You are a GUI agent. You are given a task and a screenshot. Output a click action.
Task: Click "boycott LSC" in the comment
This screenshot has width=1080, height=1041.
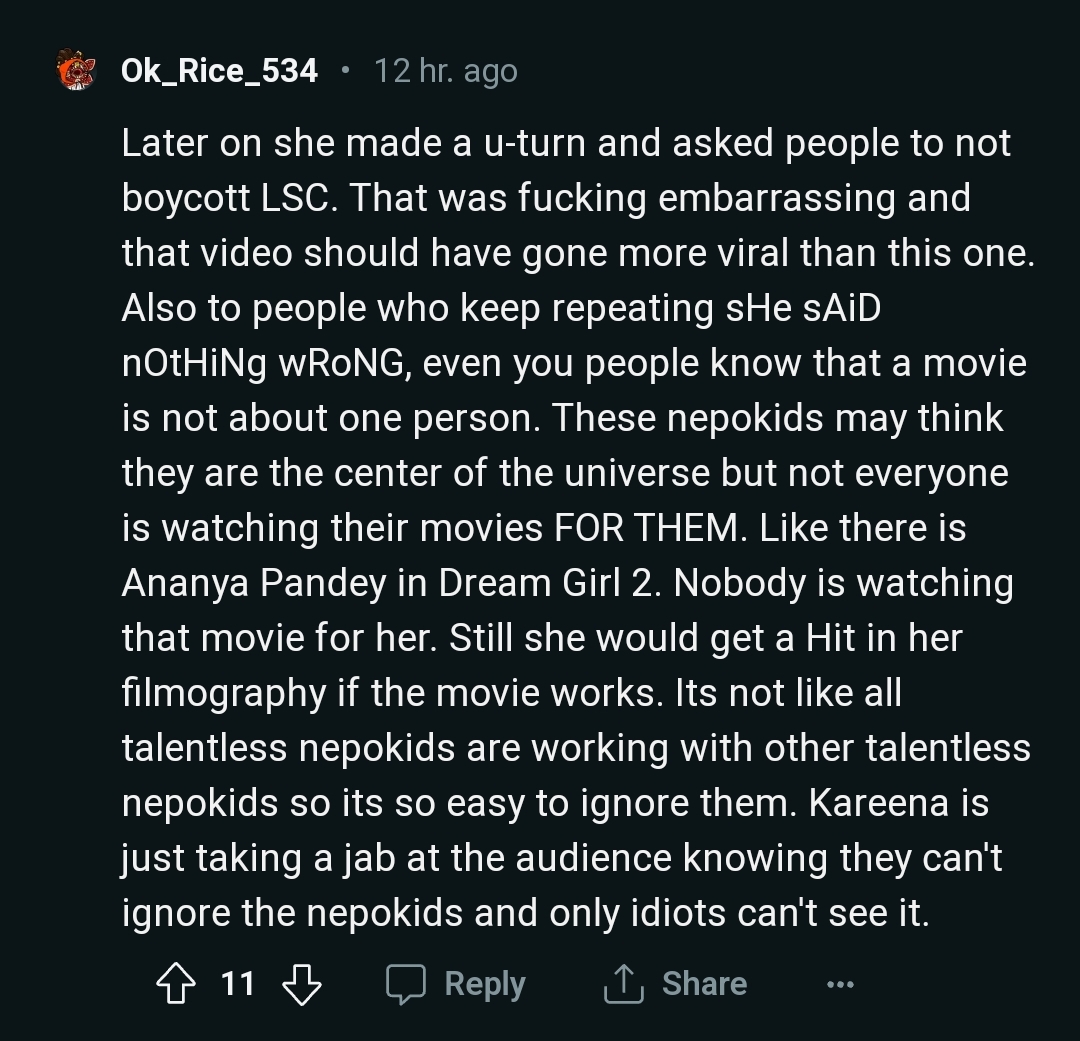tap(228, 198)
